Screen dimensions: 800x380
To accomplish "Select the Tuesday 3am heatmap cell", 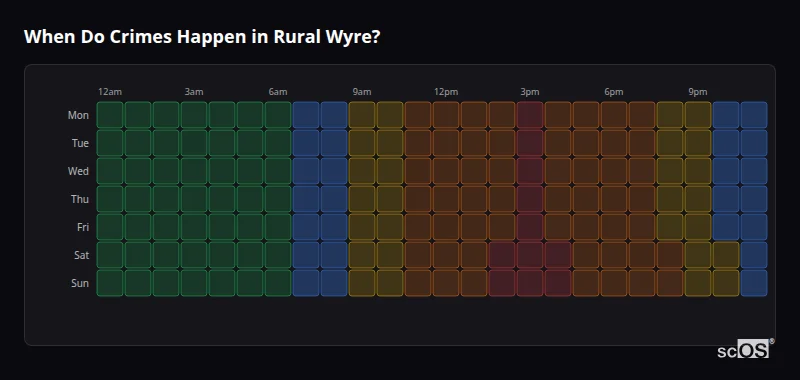I will [x=194, y=143].
